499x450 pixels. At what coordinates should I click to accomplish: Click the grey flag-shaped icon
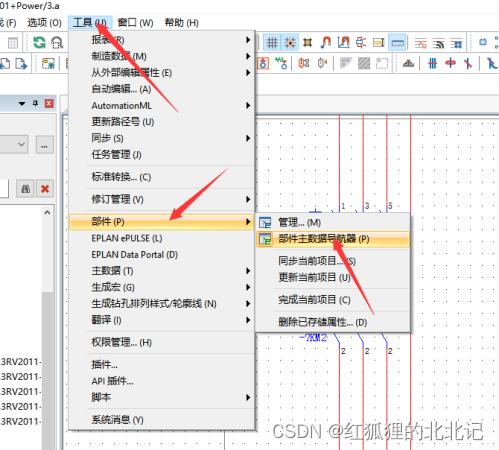[346, 63]
